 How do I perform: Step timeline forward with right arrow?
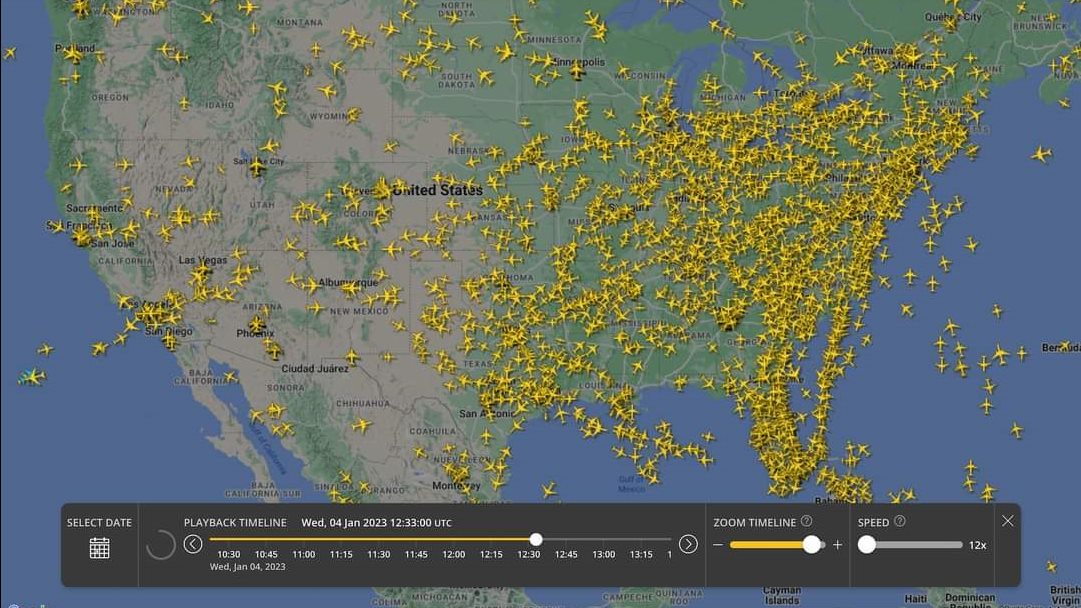[688, 544]
